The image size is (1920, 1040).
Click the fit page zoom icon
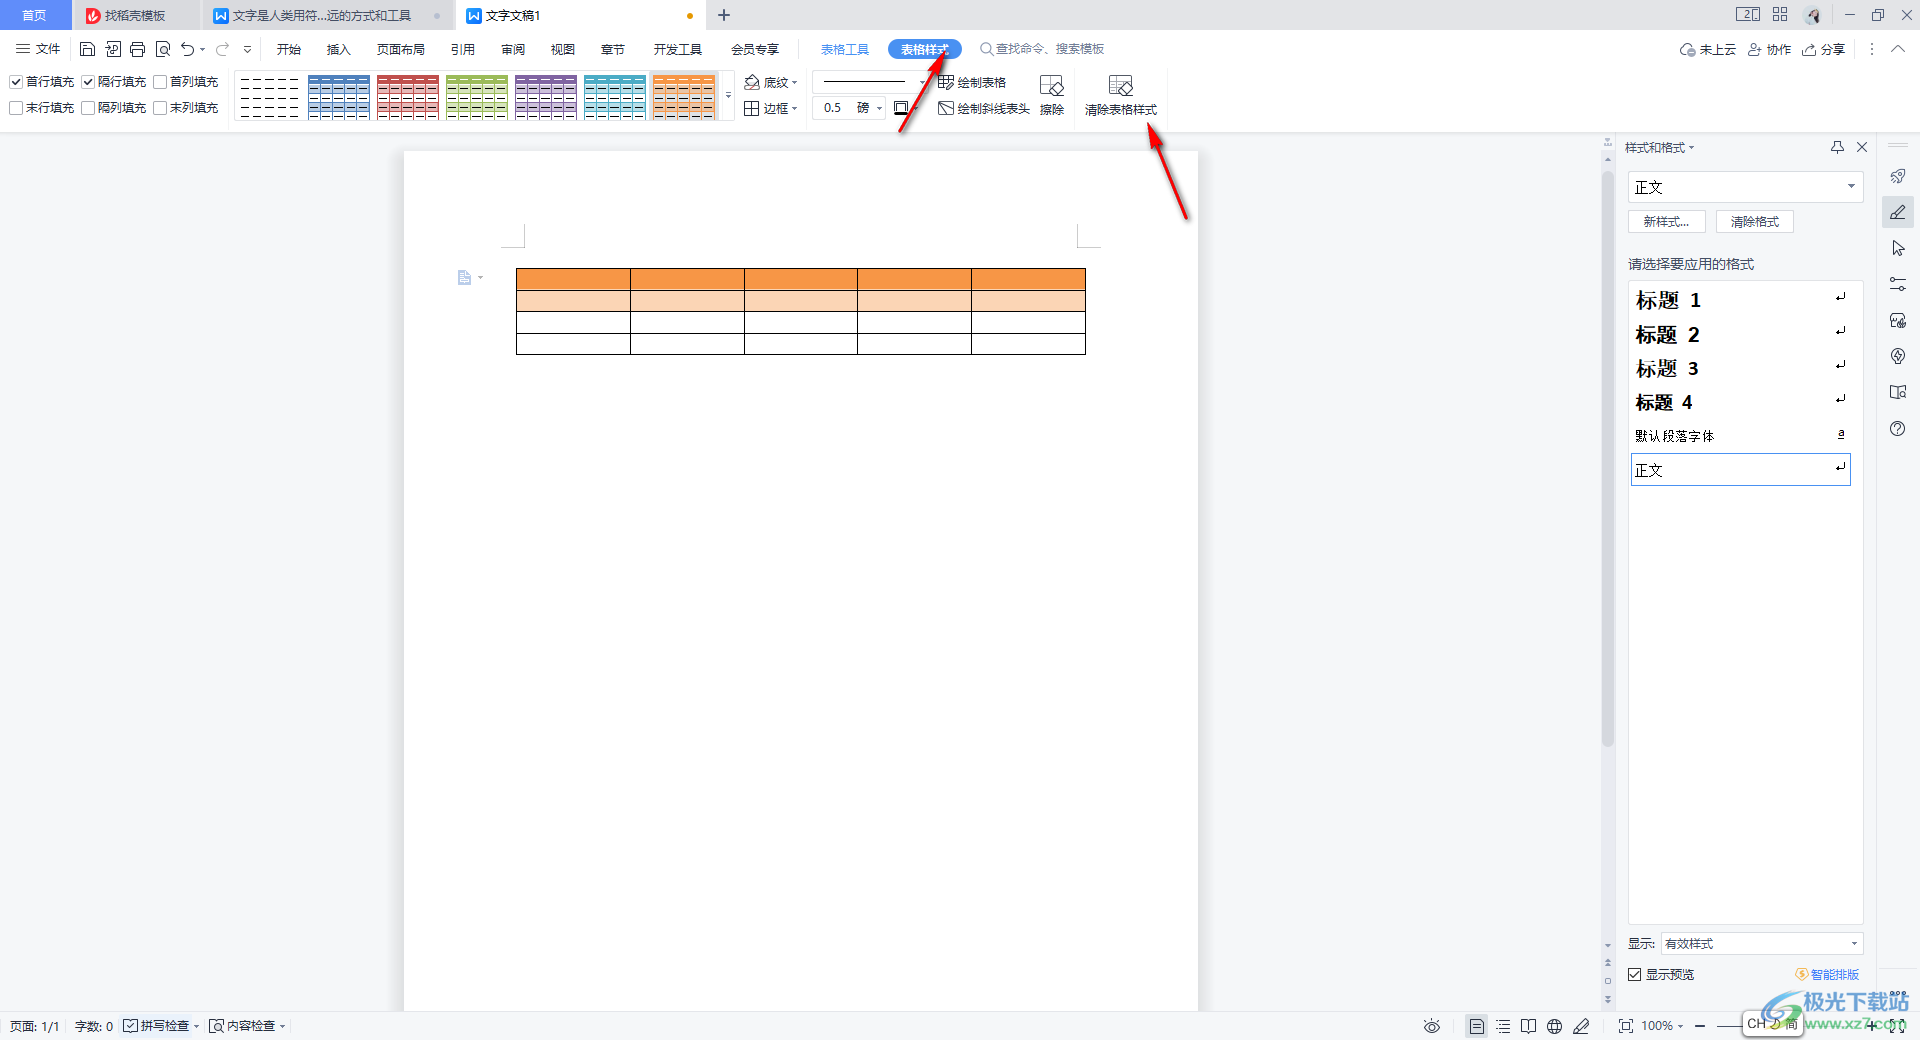(1625, 1026)
